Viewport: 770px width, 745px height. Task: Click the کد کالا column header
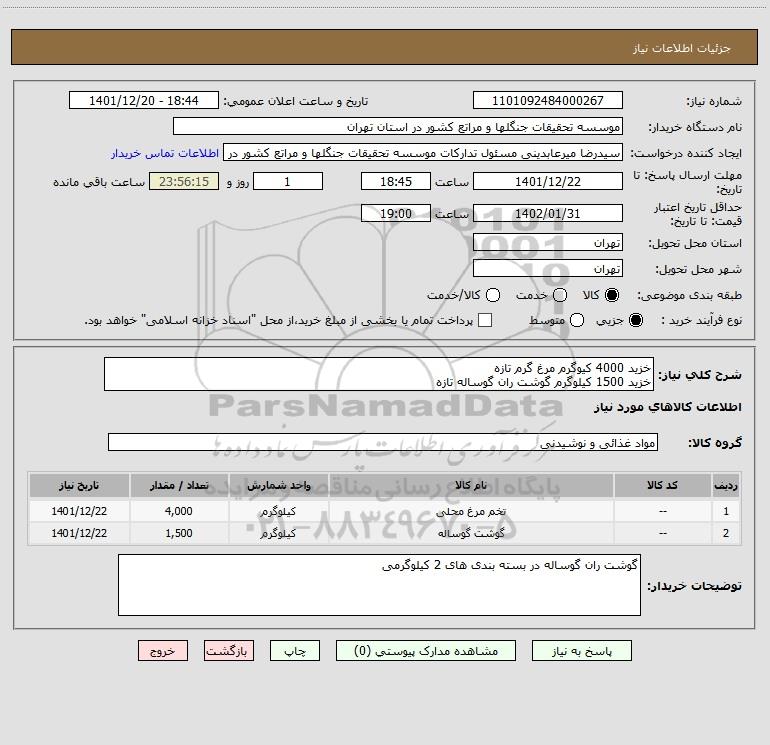tap(662, 485)
